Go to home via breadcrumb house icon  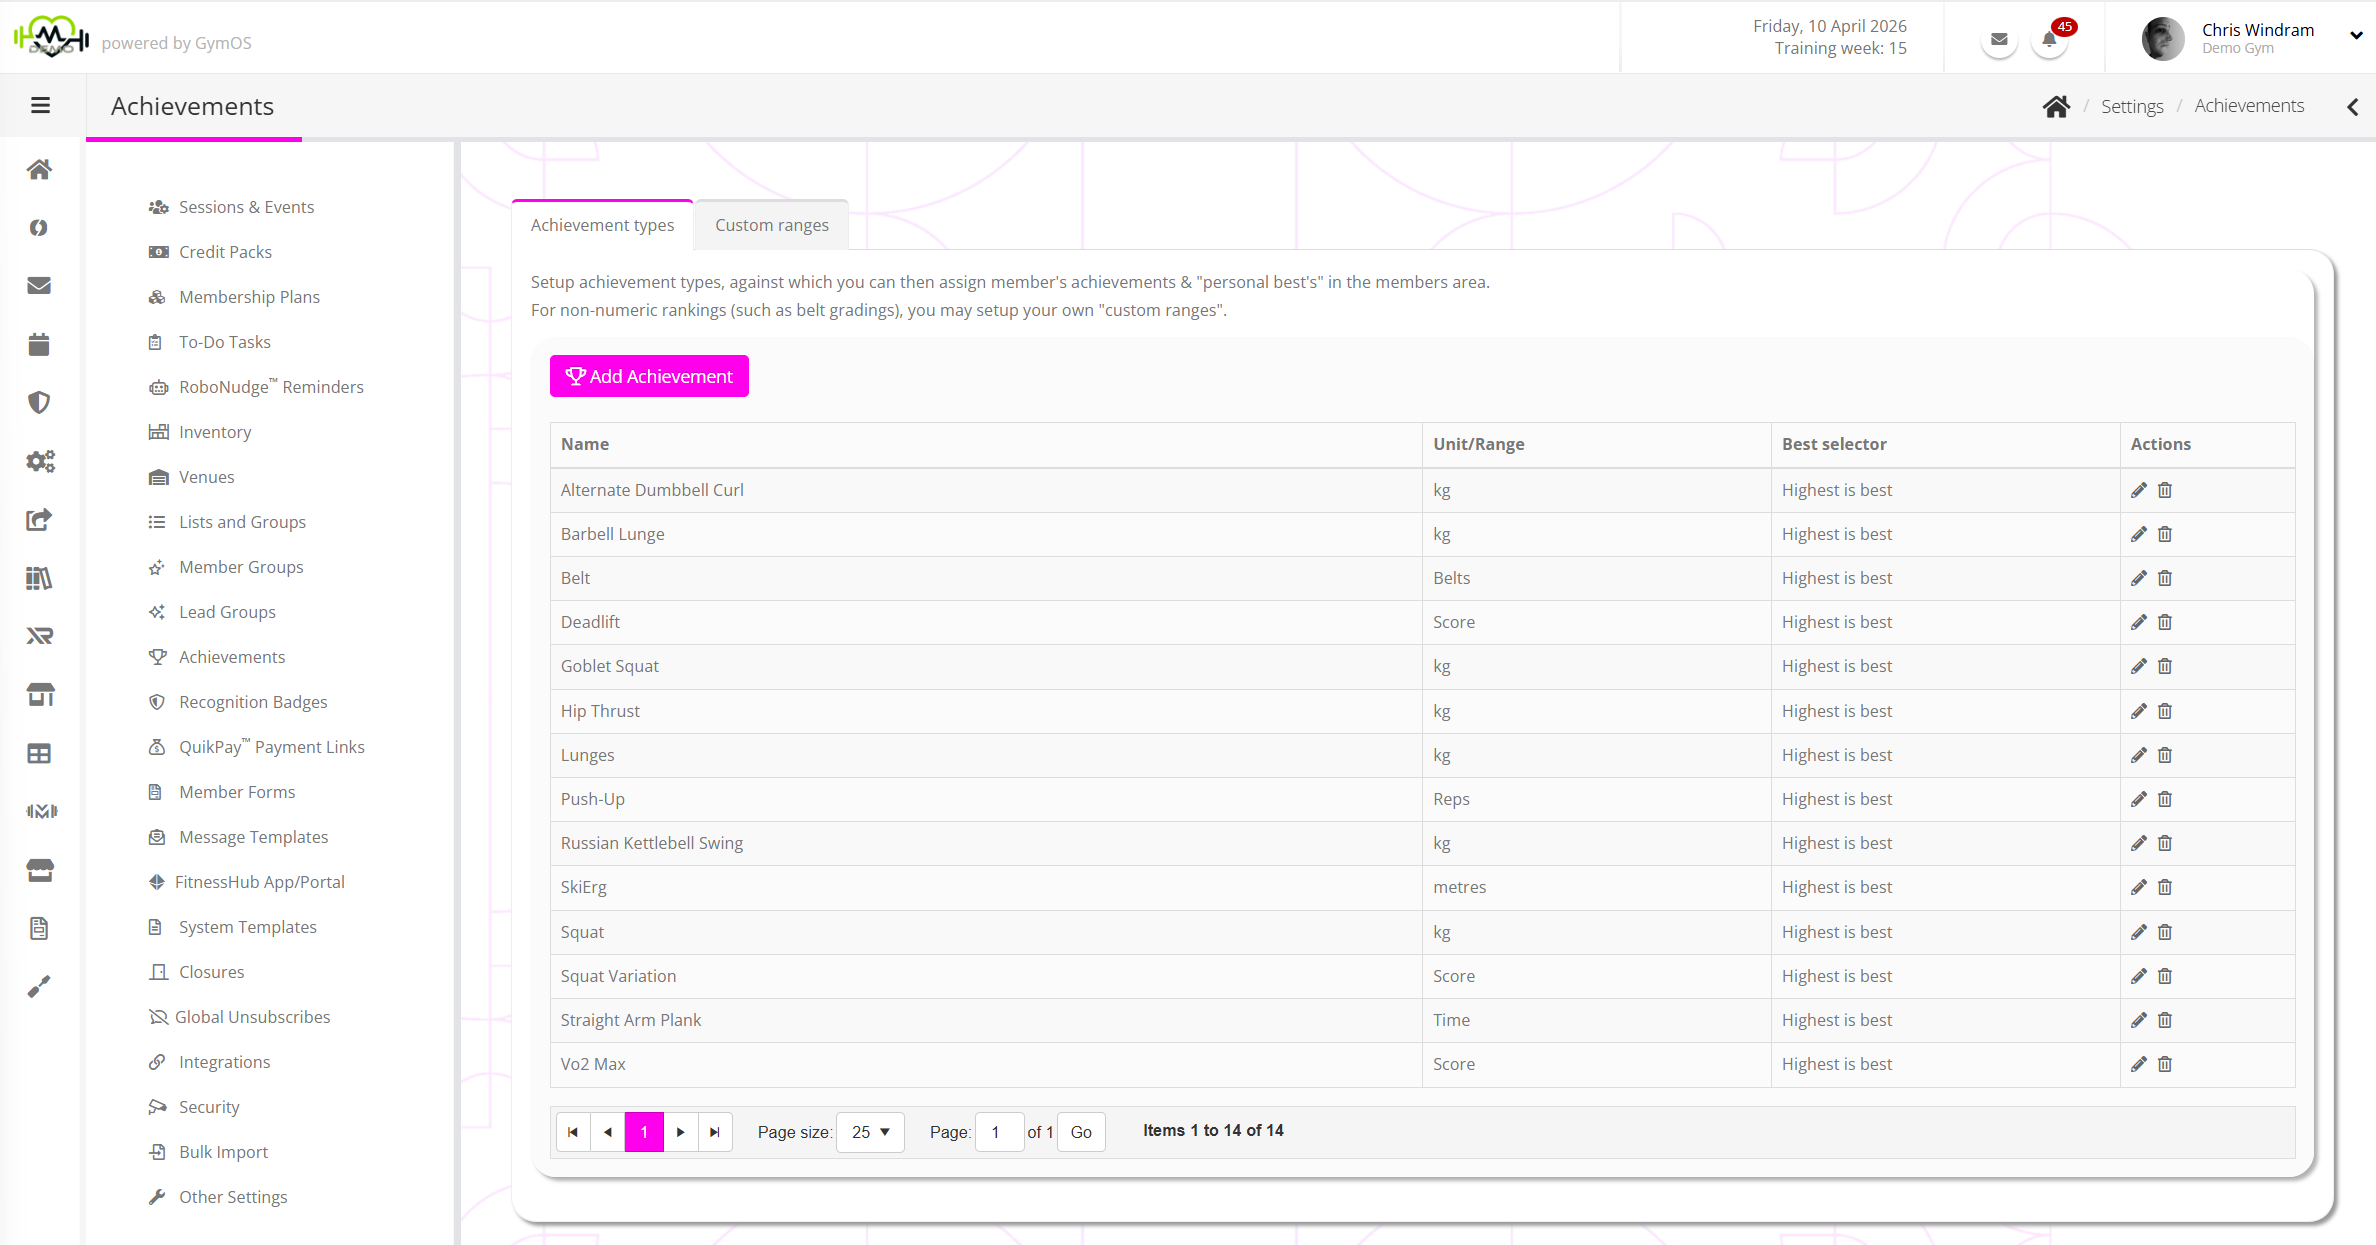[x=2056, y=106]
